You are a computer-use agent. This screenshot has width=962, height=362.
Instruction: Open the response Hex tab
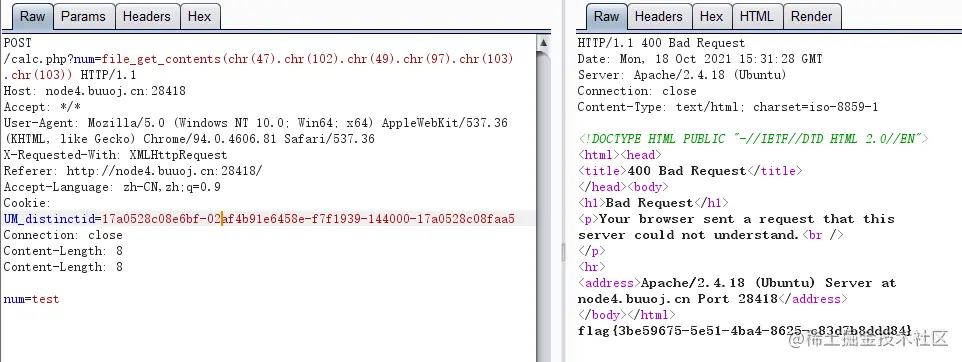[711, 17]
